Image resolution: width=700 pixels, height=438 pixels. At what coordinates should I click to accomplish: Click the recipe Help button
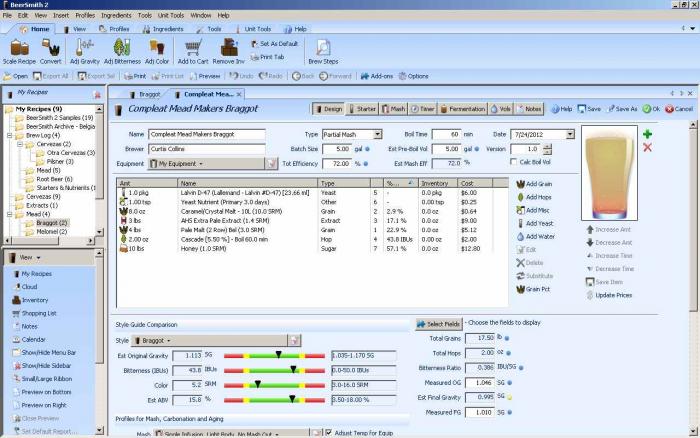562,109
